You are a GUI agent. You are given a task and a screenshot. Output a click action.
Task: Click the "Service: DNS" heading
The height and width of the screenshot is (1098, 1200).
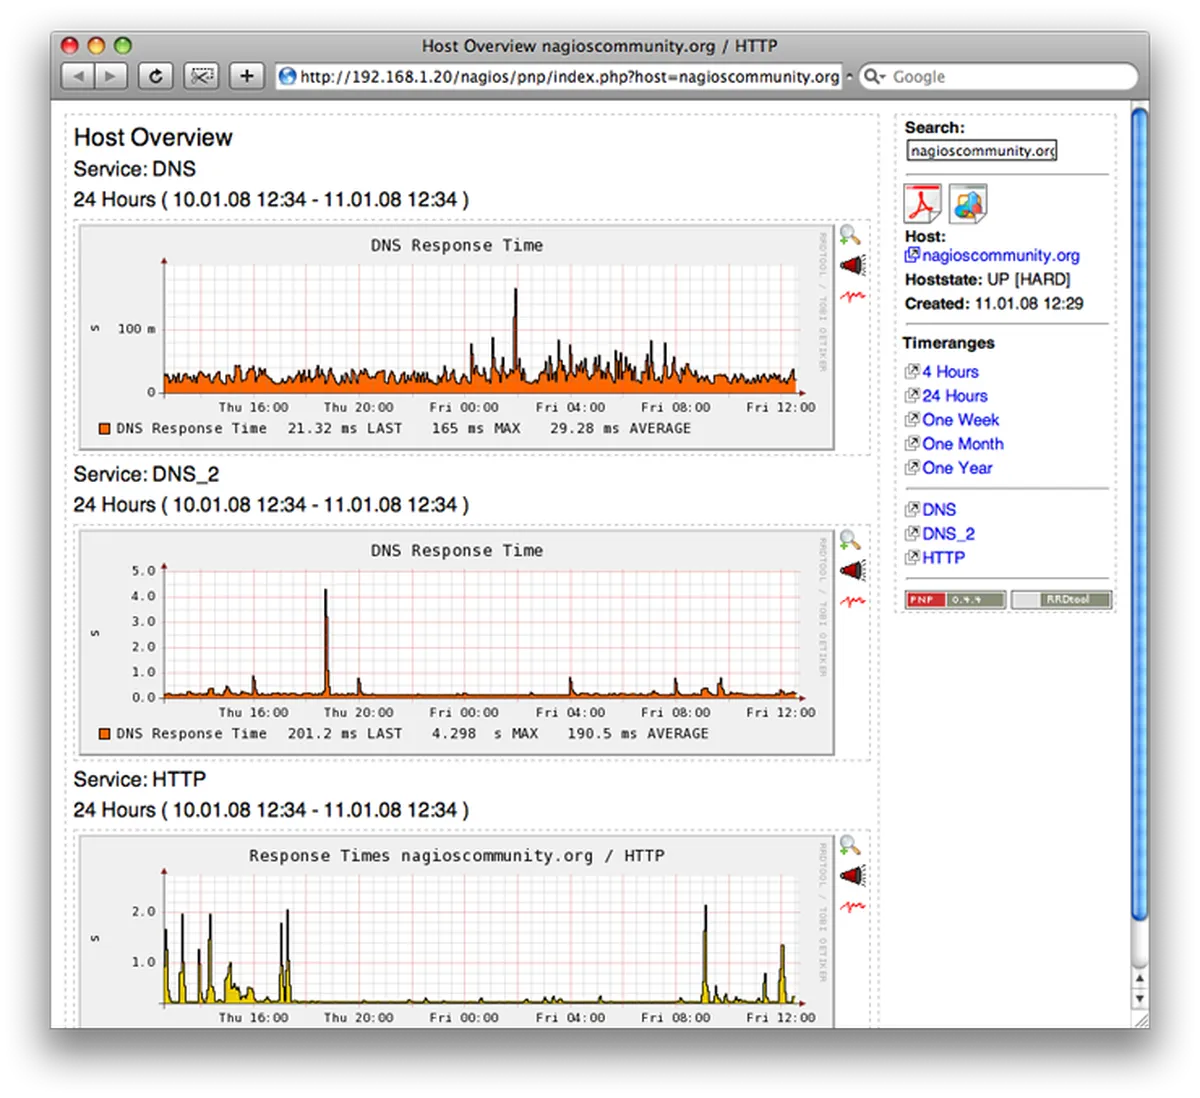pyautogui.click(x=135, y=169)
